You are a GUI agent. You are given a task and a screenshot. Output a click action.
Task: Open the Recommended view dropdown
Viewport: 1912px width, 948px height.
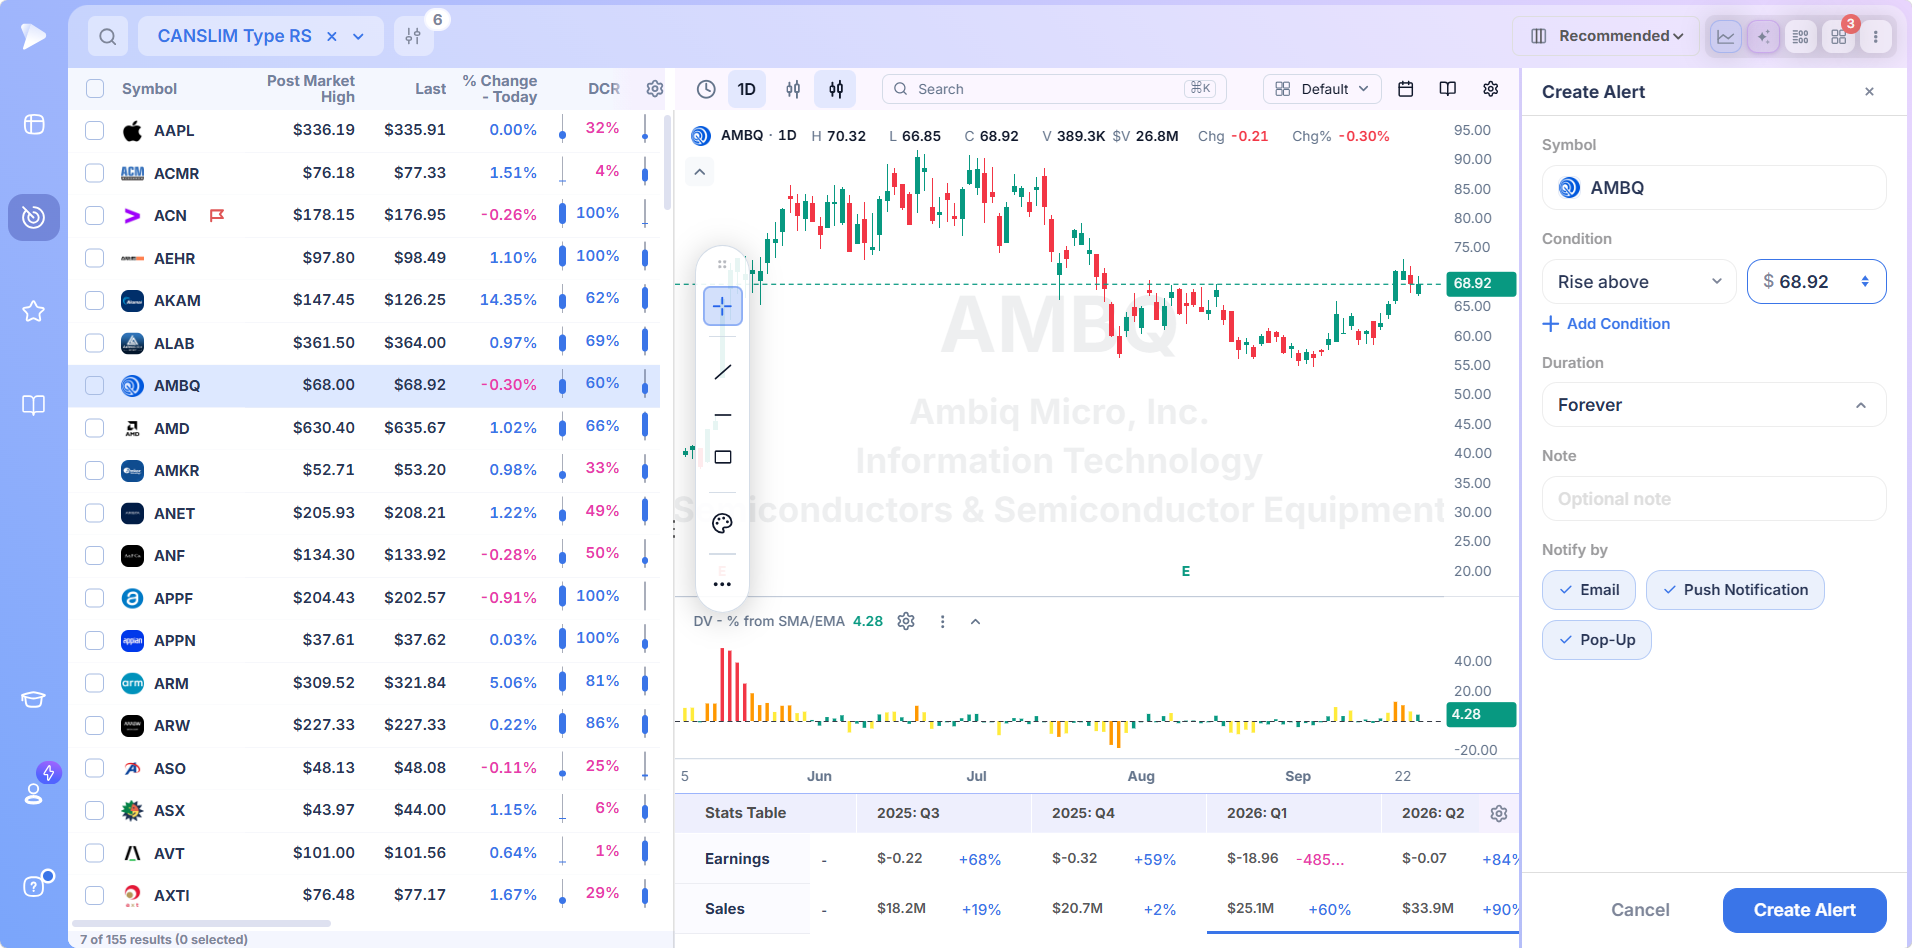point(1606,36)
